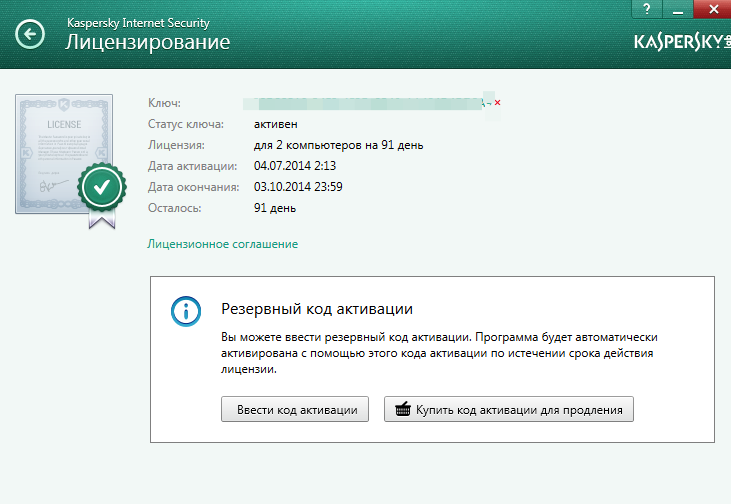Click the license certificate image
This screenshot has height=504, width=731.
click(64, 154)
